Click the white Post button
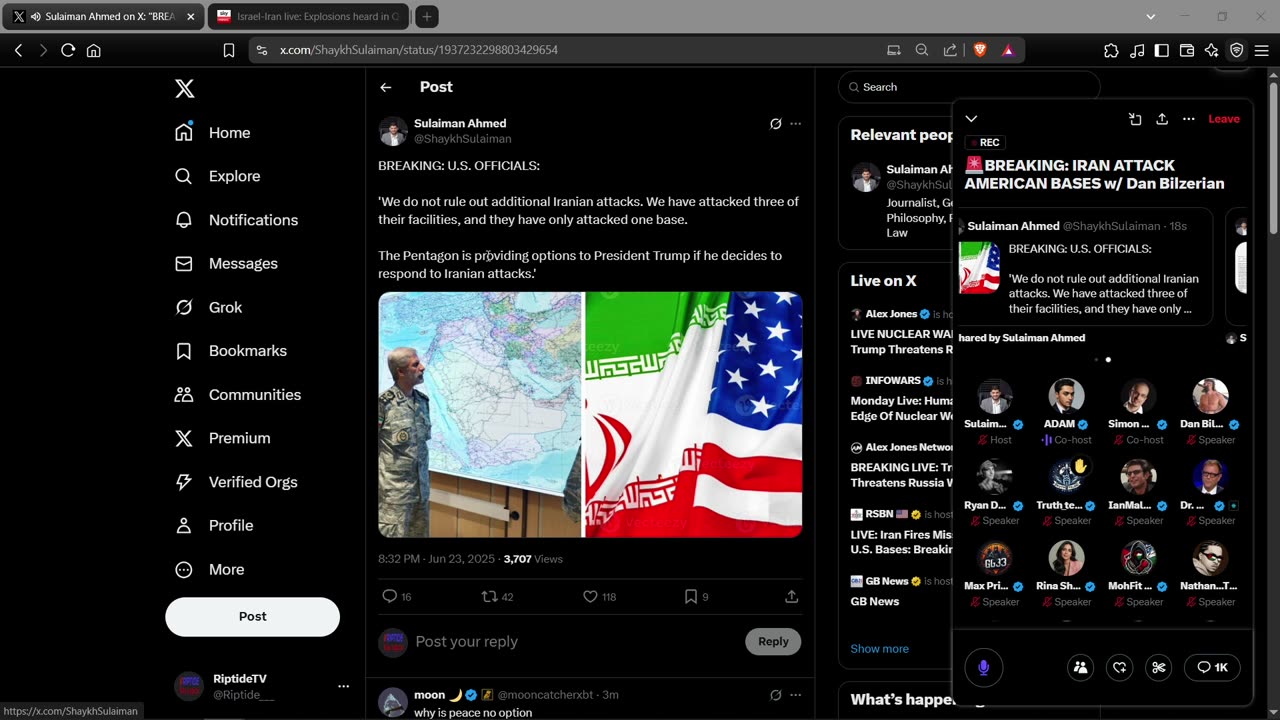The image size is (1280, 720). click(252, 616)
